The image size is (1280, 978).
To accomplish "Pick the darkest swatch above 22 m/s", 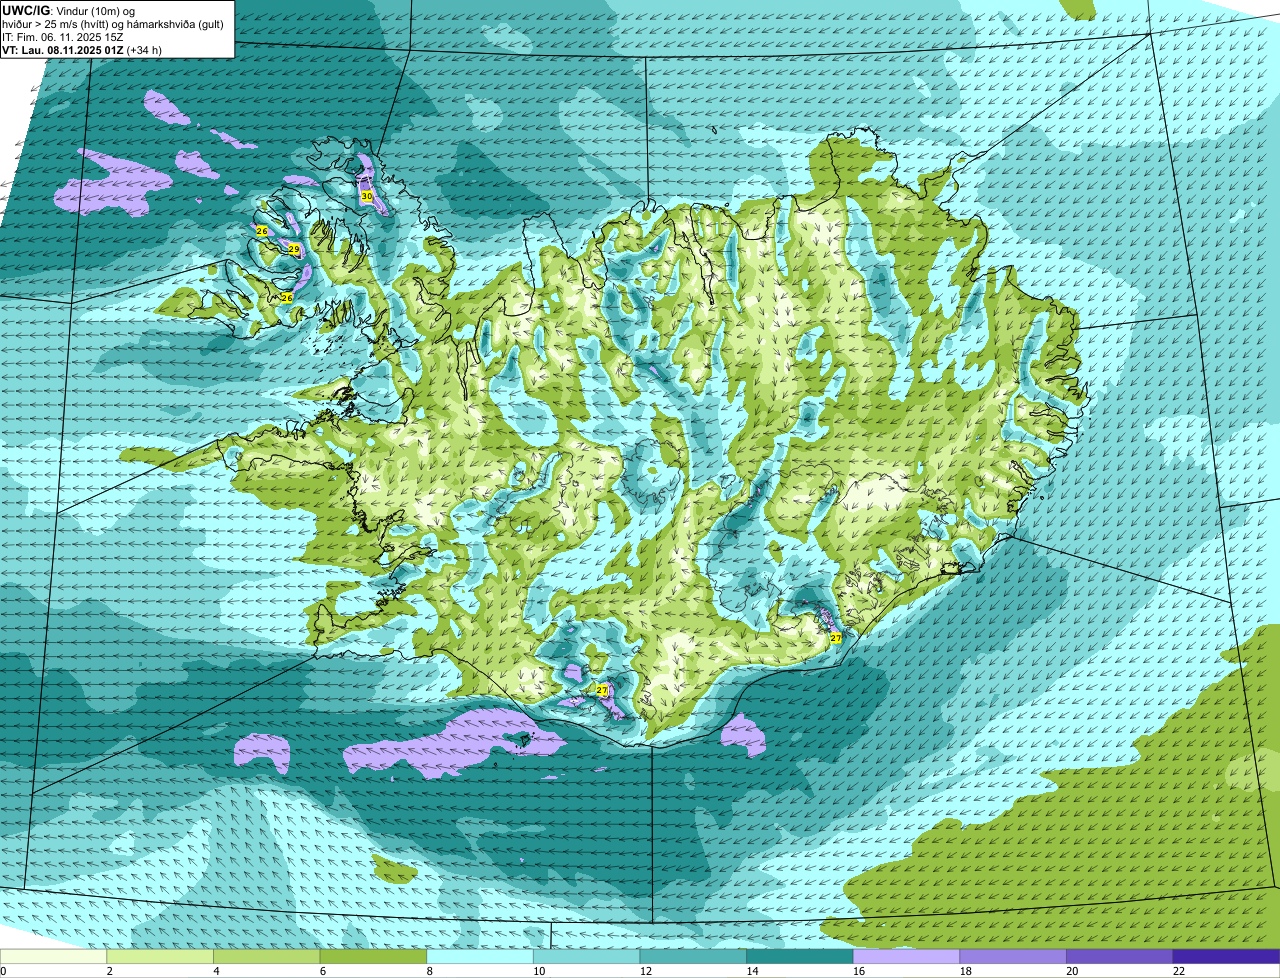I will pos(1227,956).
